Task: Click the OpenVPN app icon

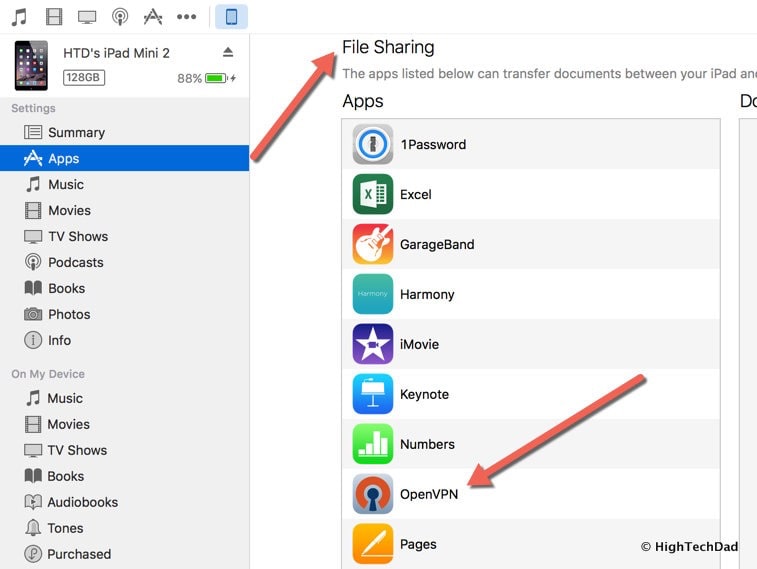Action: [372, 494]
